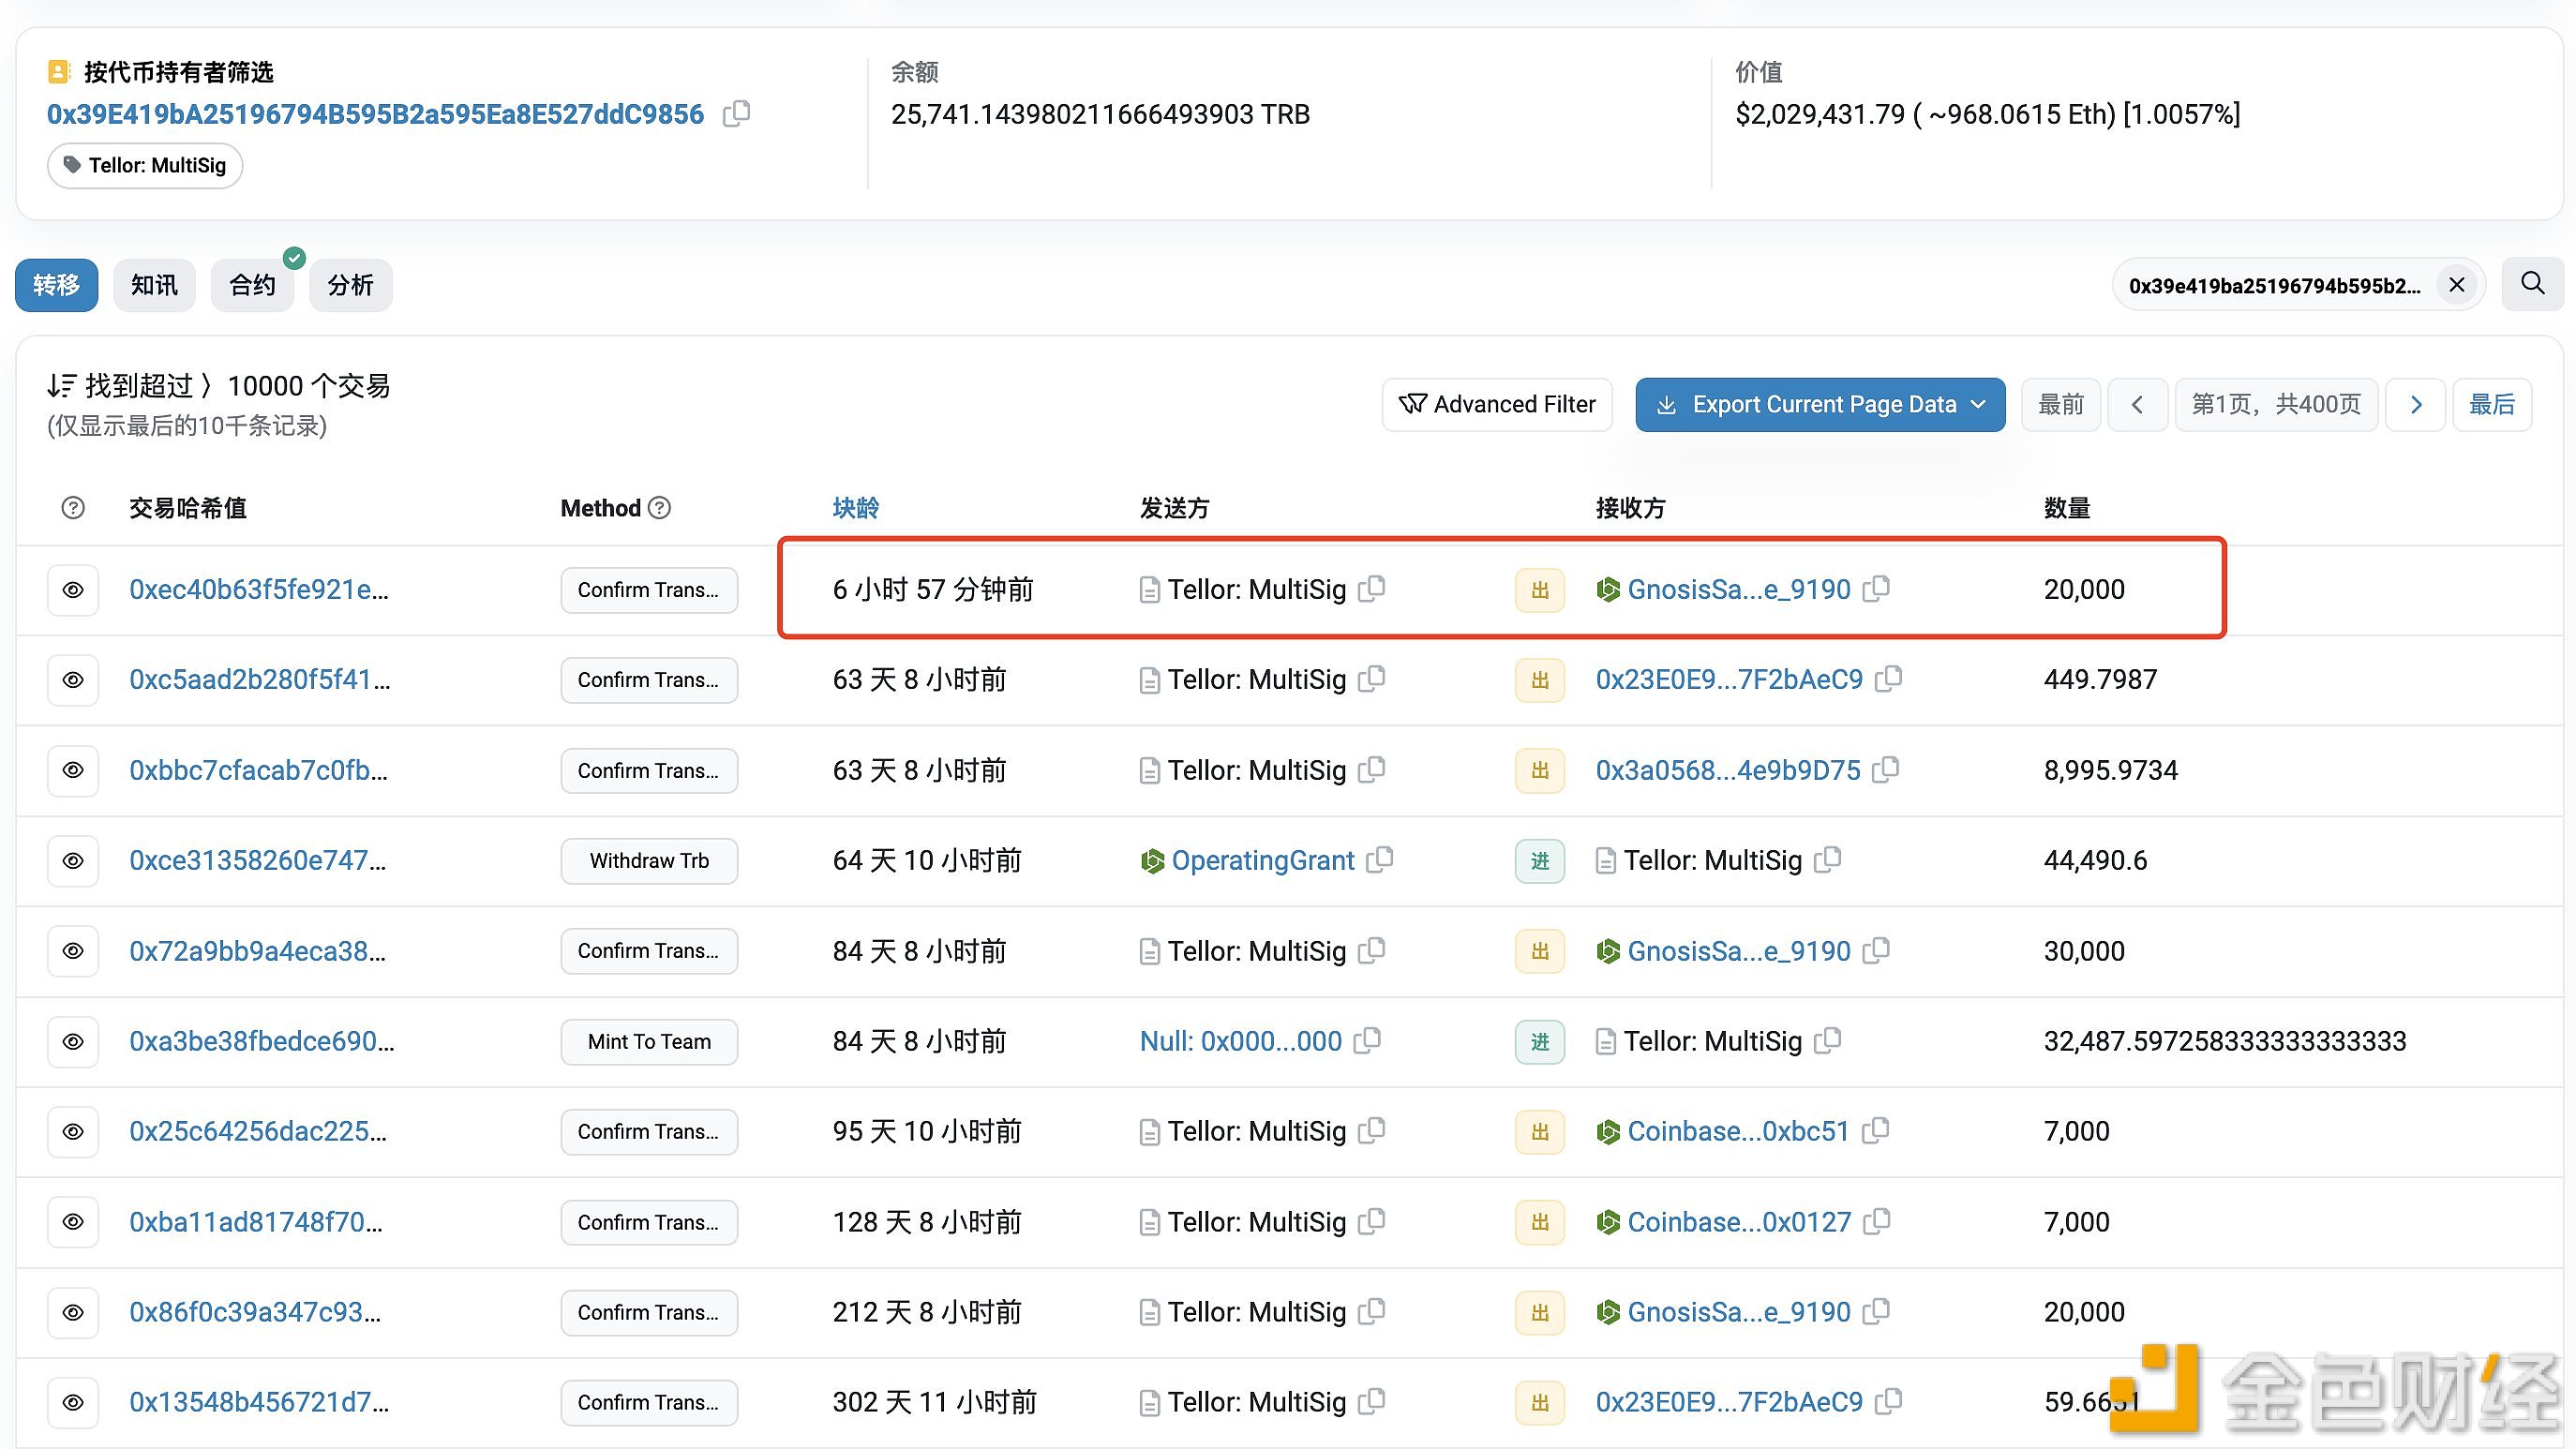The image size is (2576, 1449).
Task: Click the search magnifier icon button
Action: click(2532, 285)
